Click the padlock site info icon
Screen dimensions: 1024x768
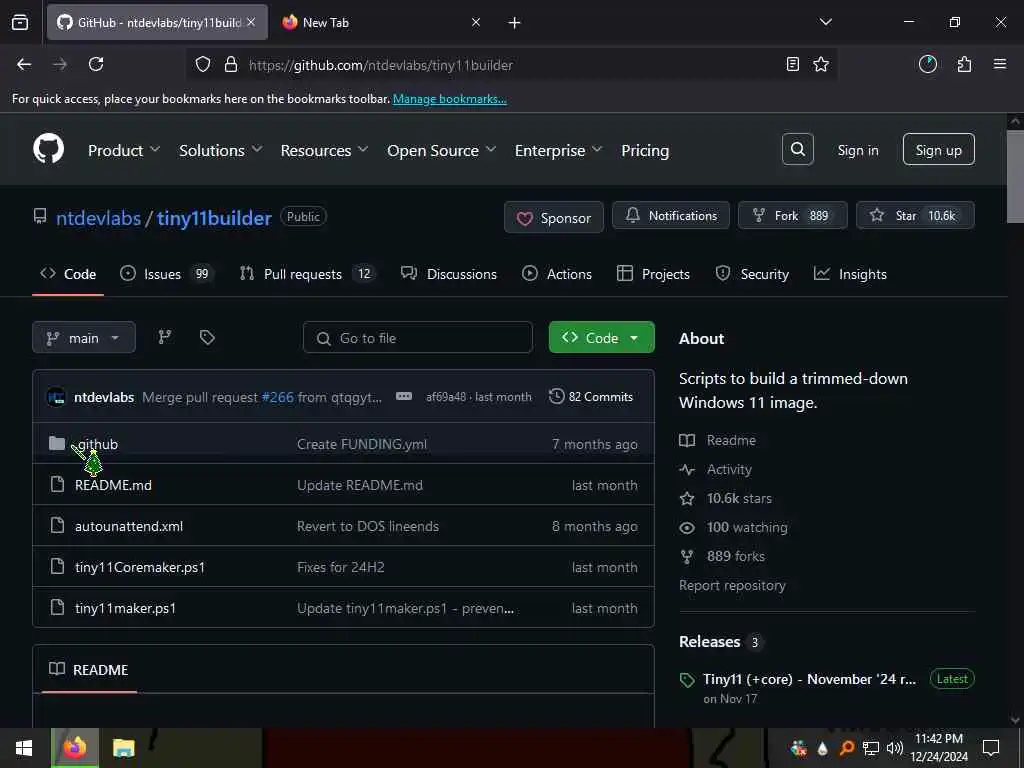(231, 64)
